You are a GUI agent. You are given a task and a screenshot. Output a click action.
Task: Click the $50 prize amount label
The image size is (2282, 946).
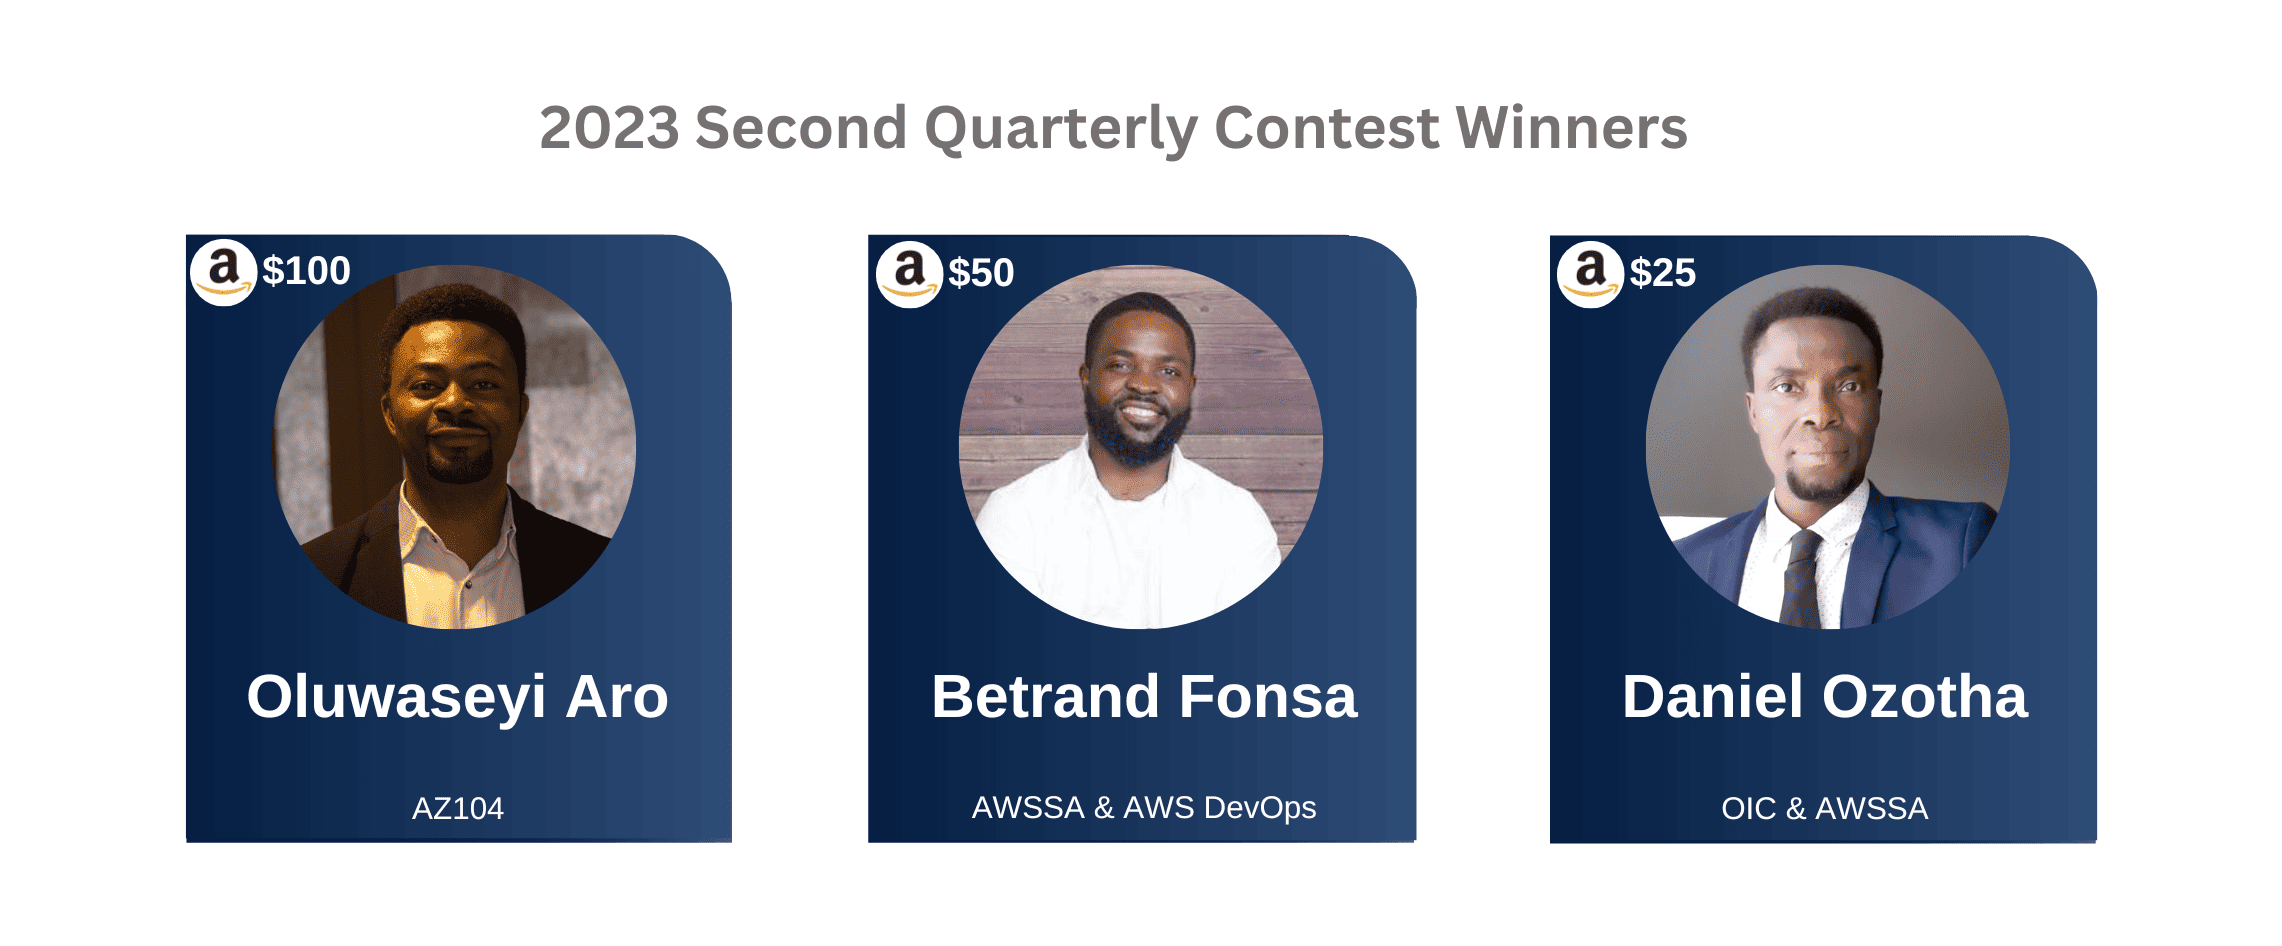981,273
